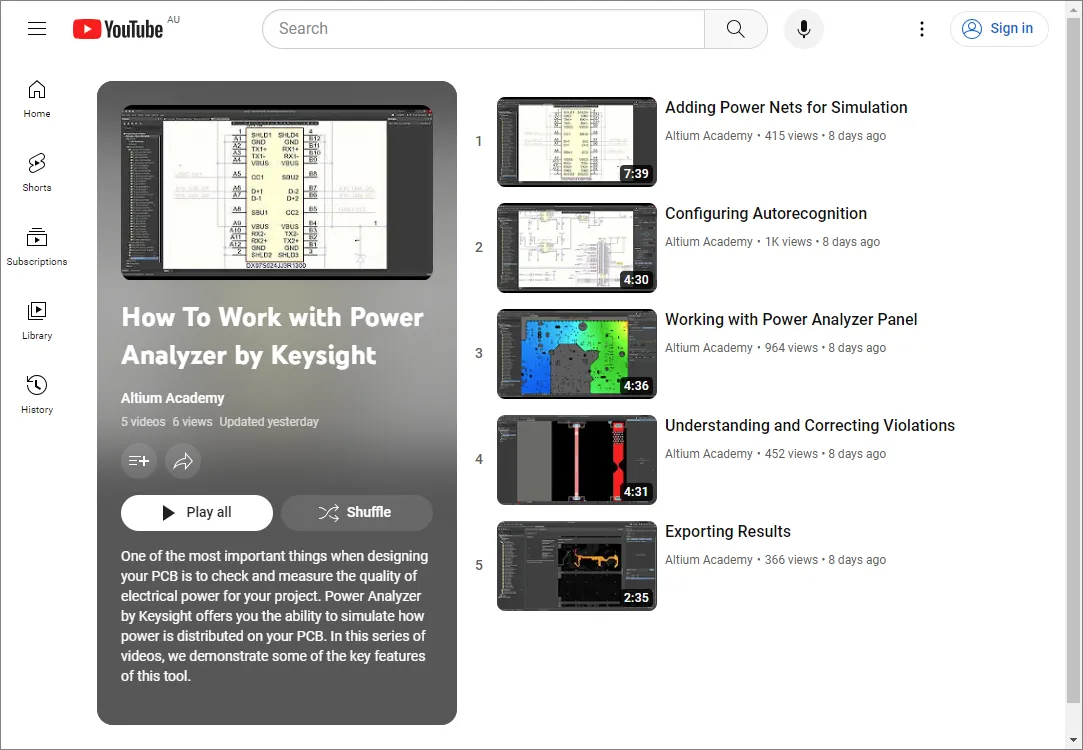Share the playlist with arrow icon
Image resolution: width=1083 pixels, height=750 pixels.
[x=183, y=461]
